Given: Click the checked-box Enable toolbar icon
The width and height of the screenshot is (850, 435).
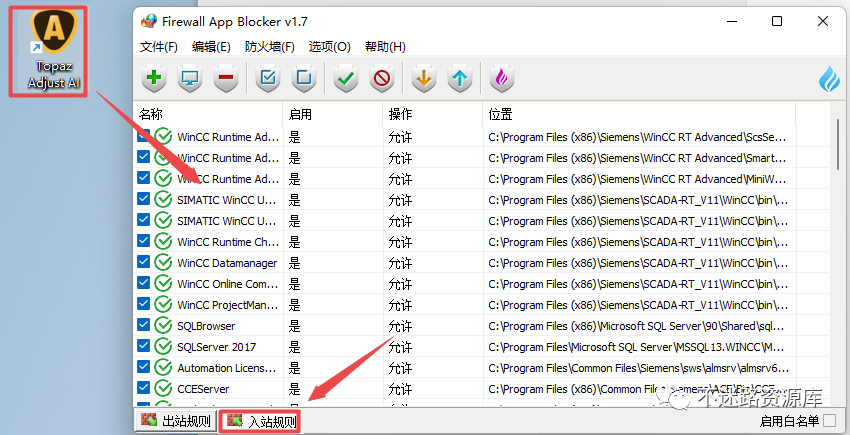Looking at the screenshot, I should (268, 79).
